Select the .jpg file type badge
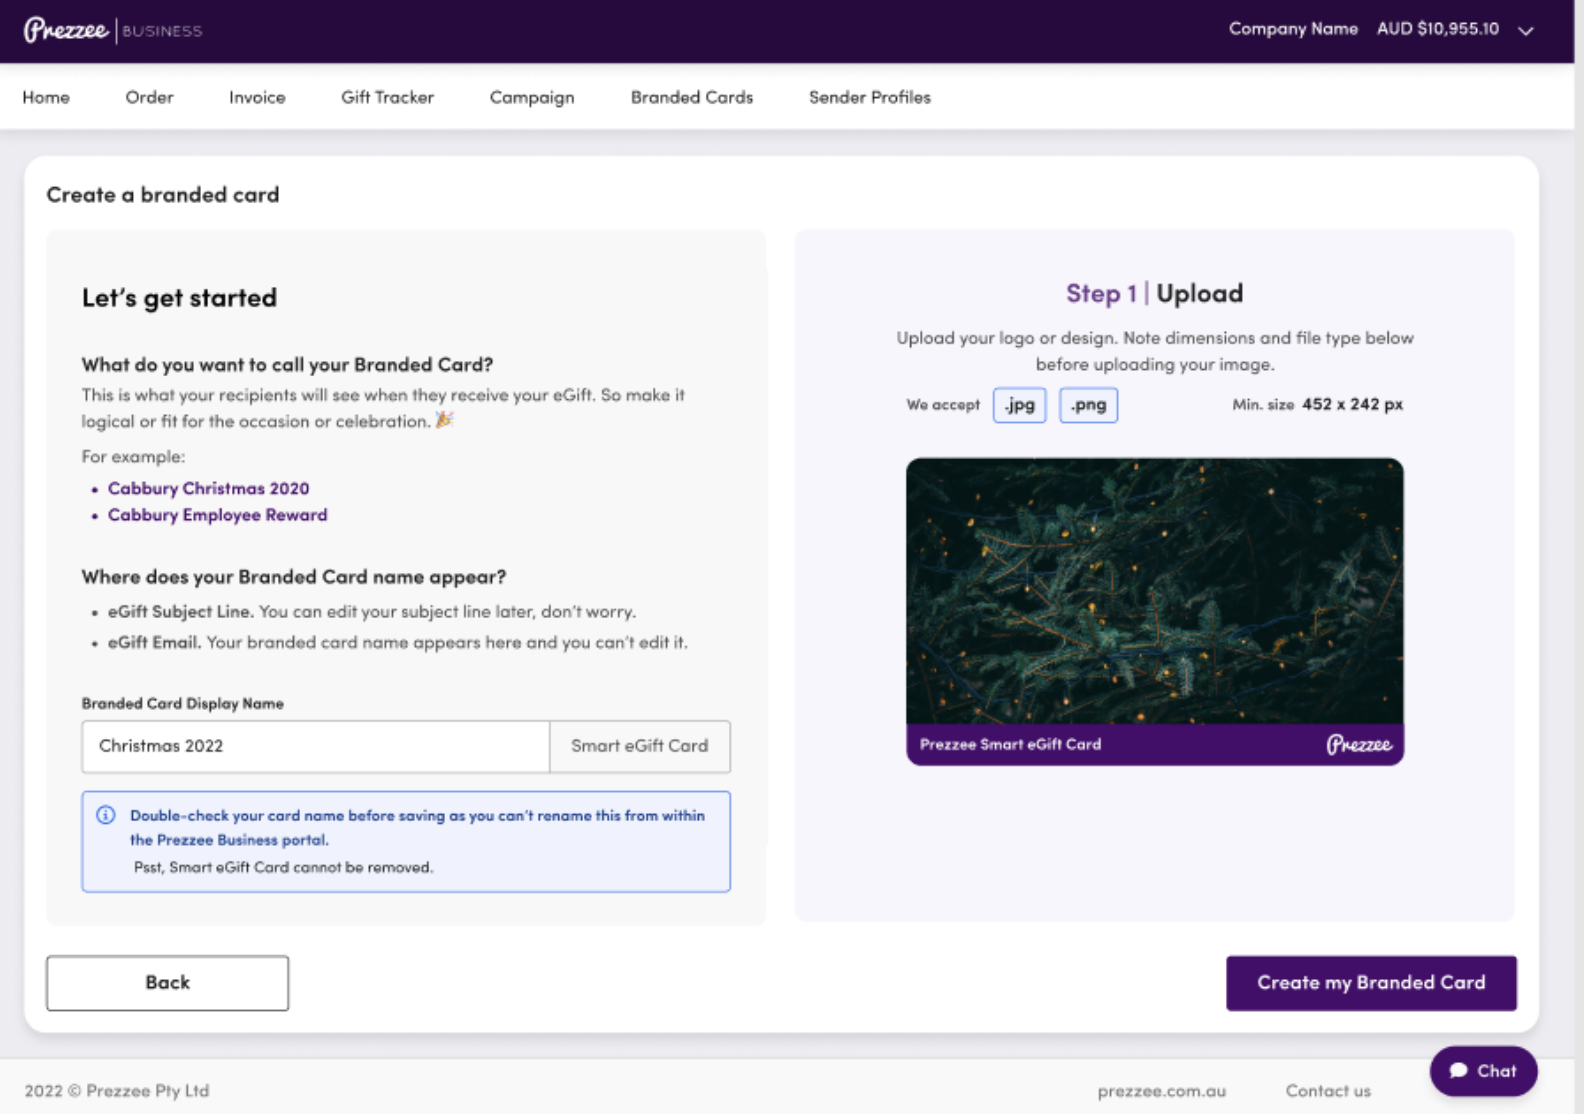Image resolution: width=1584 pixels, height=1114 pixels. [1020, 405]
